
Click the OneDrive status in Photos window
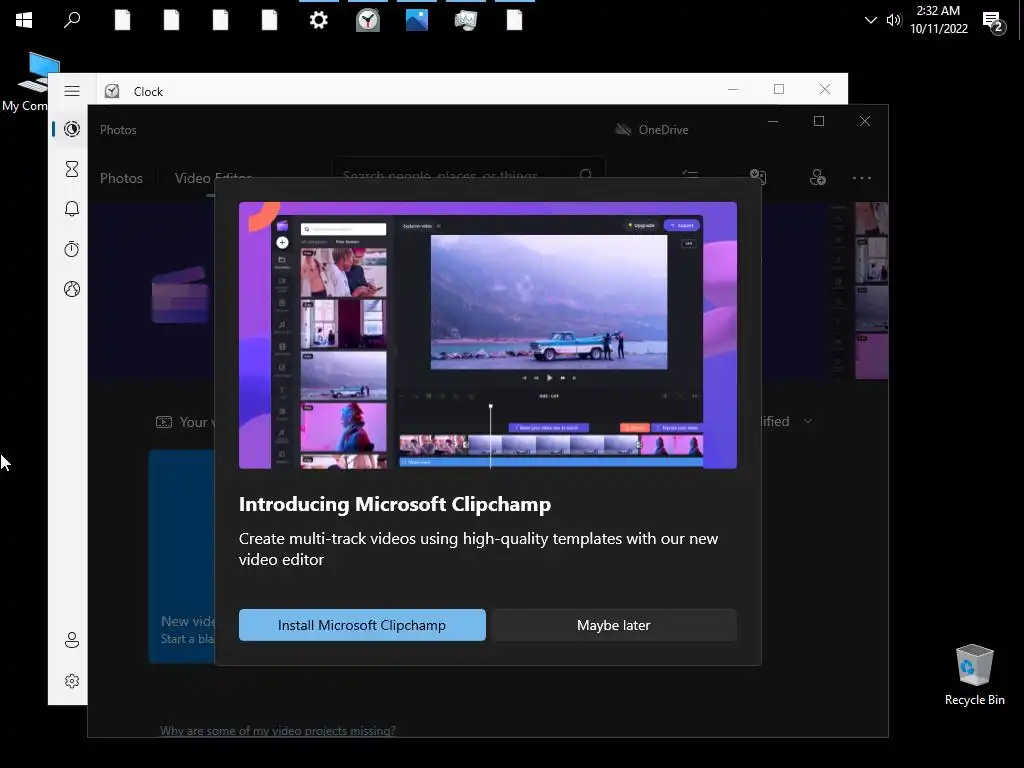pos(652,129)
